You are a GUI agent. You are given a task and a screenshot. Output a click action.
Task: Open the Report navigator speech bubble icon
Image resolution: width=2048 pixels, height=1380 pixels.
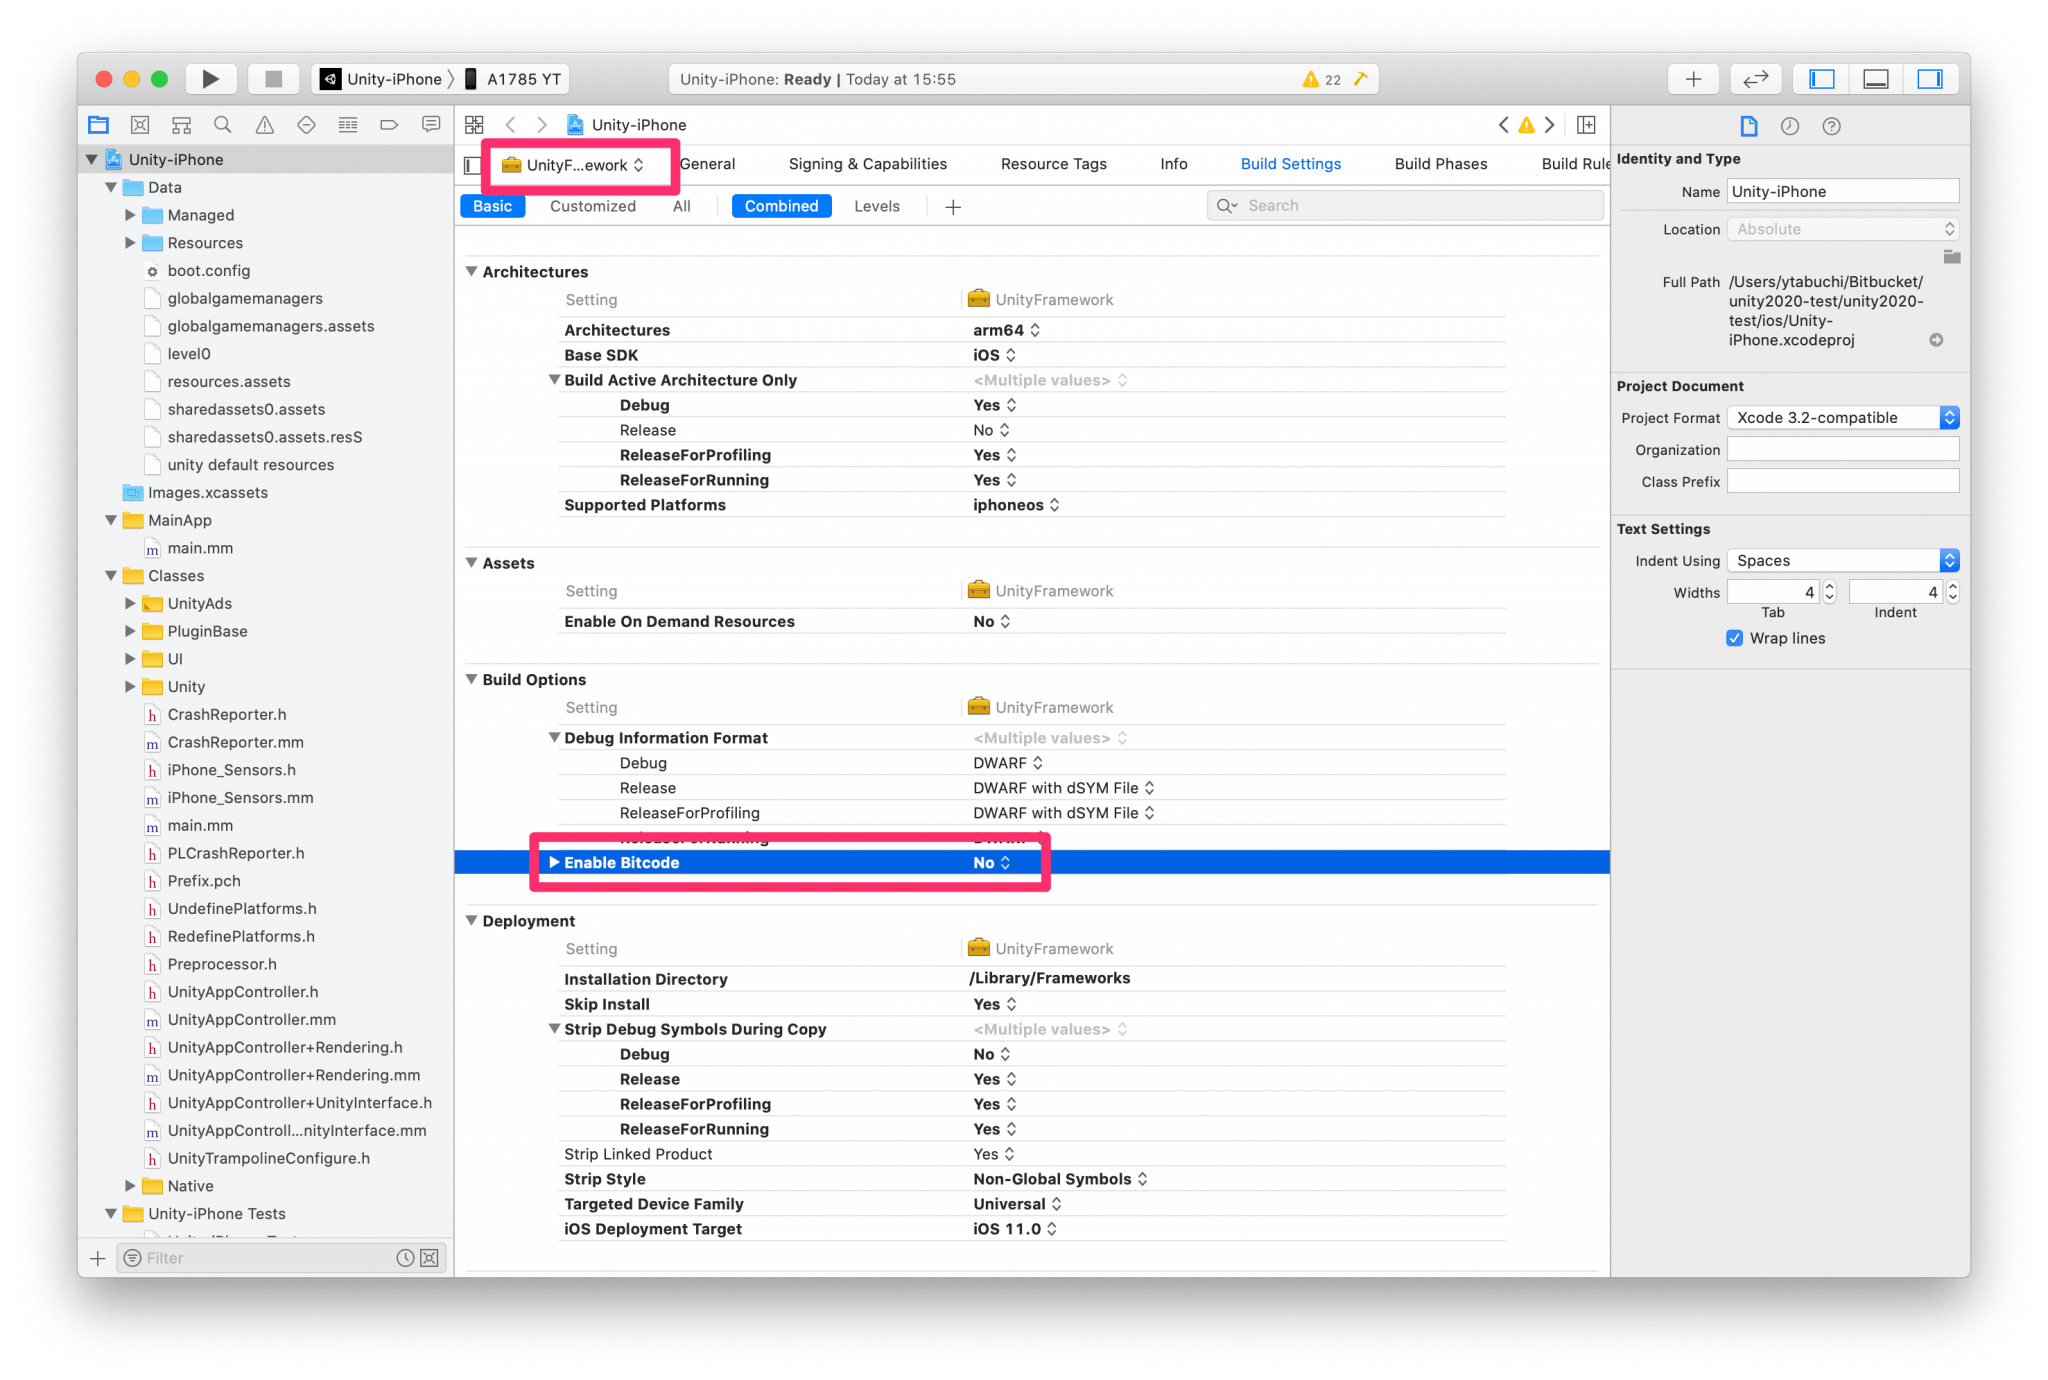point(430,124)
